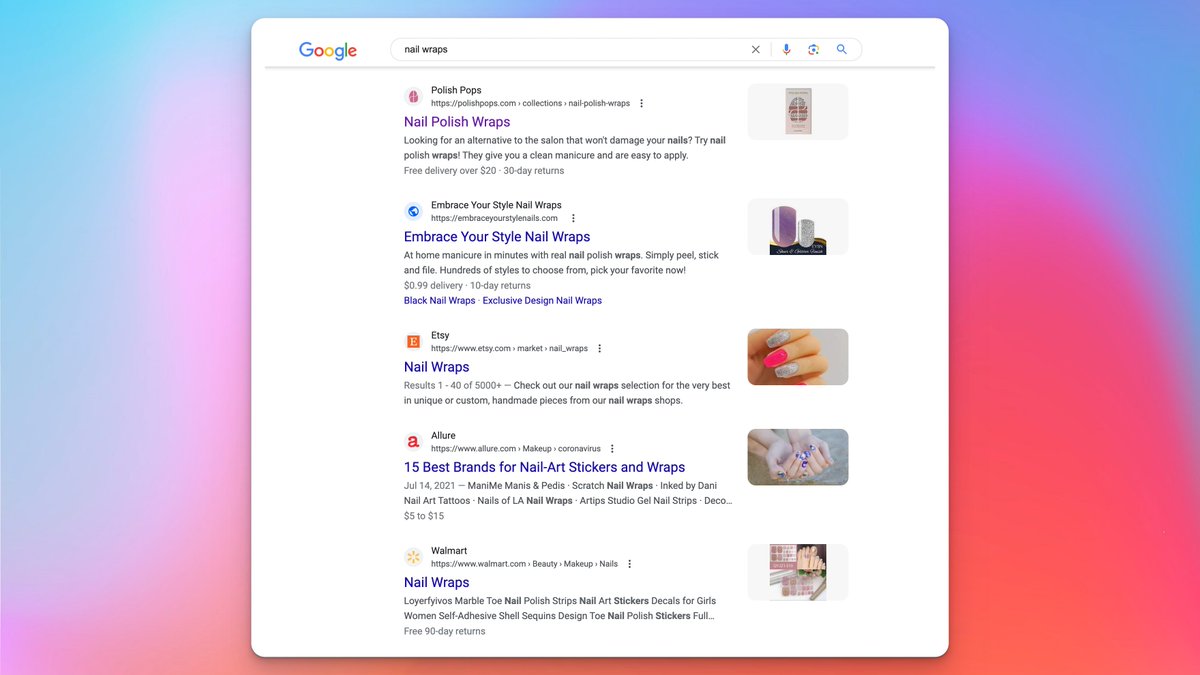Open the three-dot menu for Polish Pops result

click(x=642, y=103)
